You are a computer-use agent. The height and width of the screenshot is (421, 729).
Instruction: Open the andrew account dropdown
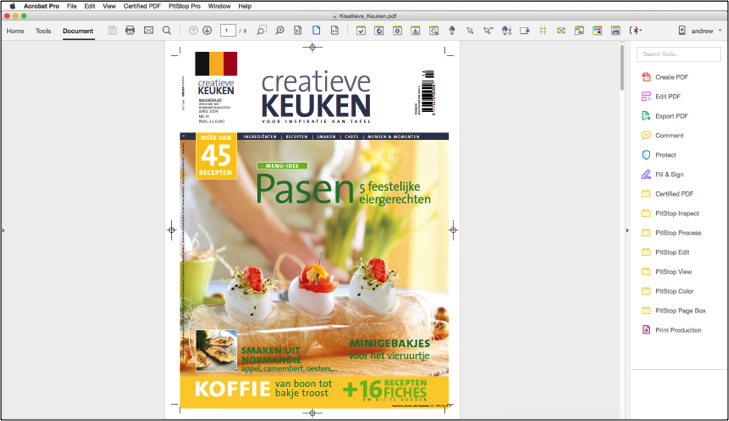point(706,31)
